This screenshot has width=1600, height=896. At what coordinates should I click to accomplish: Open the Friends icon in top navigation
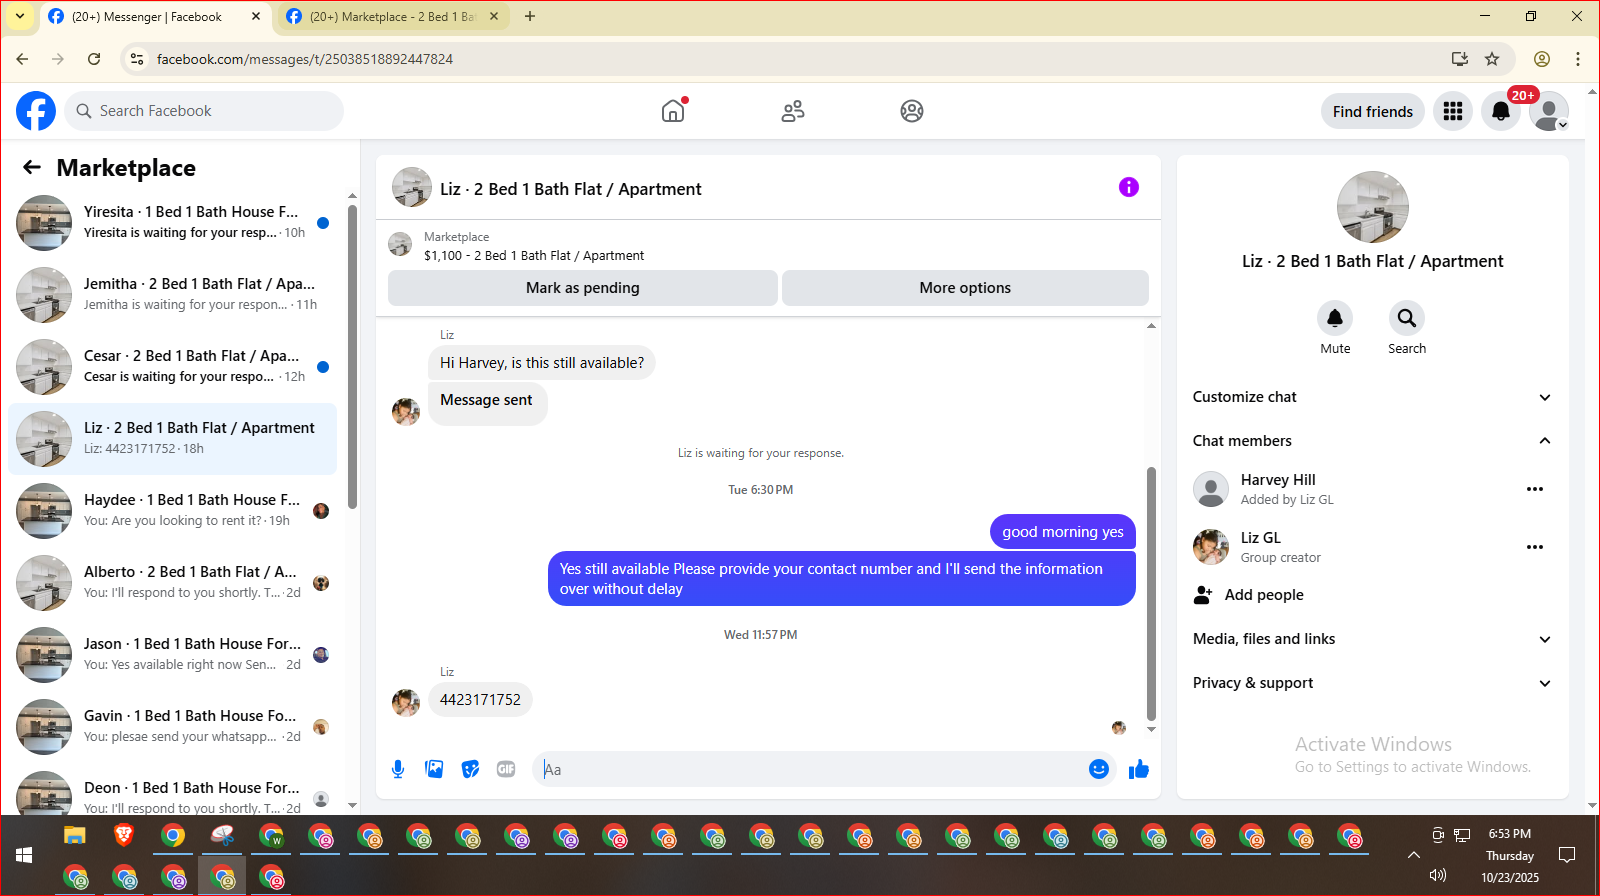(x=793, y=111)
